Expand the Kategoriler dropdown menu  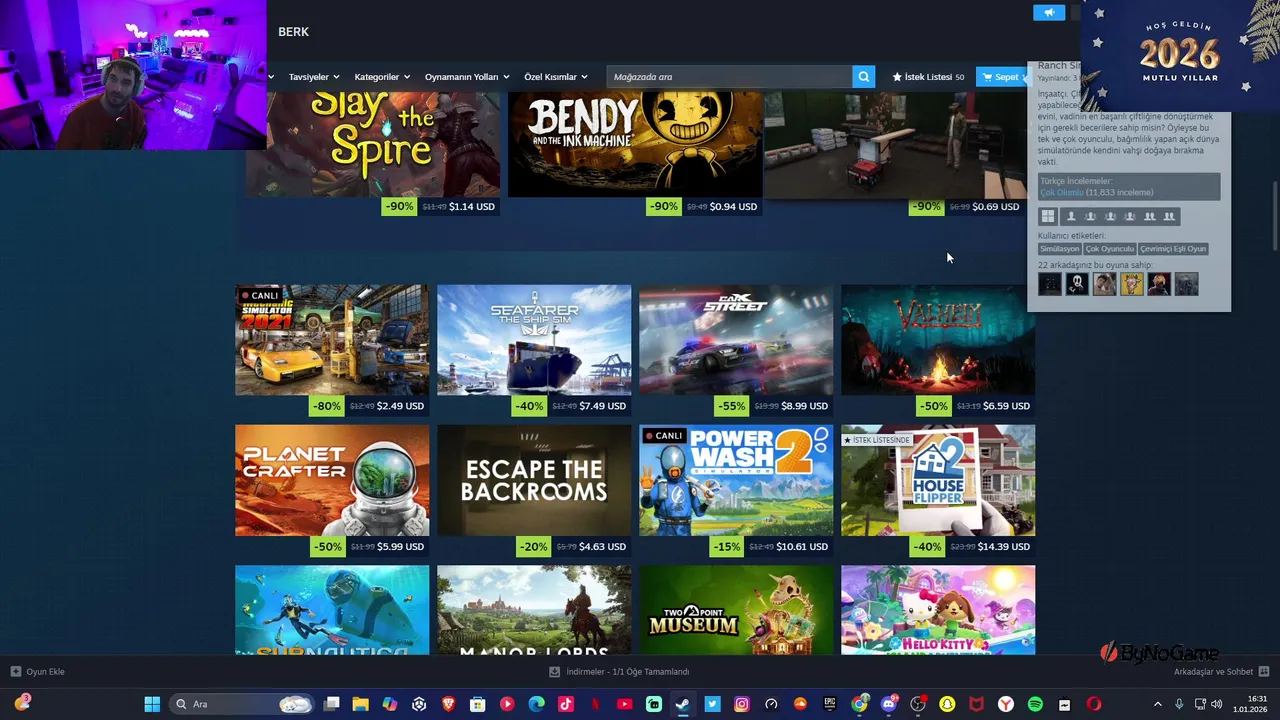[382, 76]
